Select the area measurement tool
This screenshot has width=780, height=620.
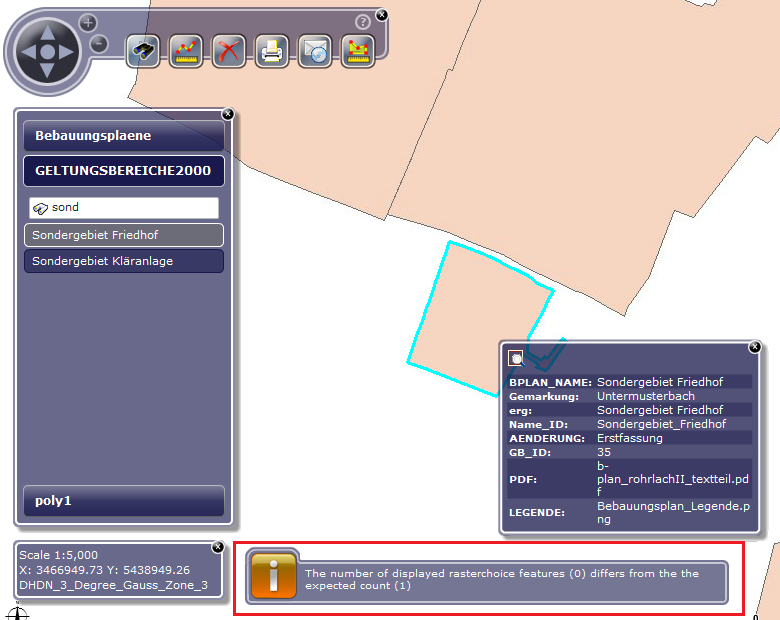(358, 51)
